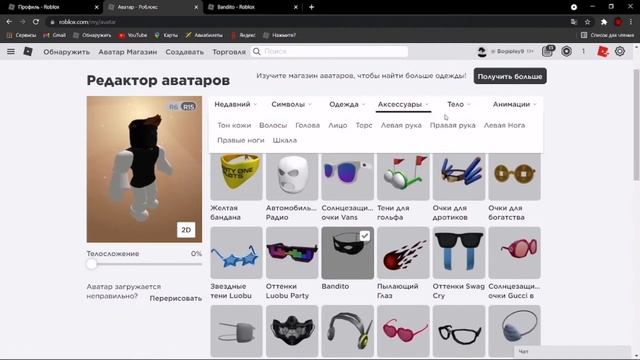This screenshot has width=640, height=360.
Task: Select the pink Gucci sunglasses
Action: 514,253
